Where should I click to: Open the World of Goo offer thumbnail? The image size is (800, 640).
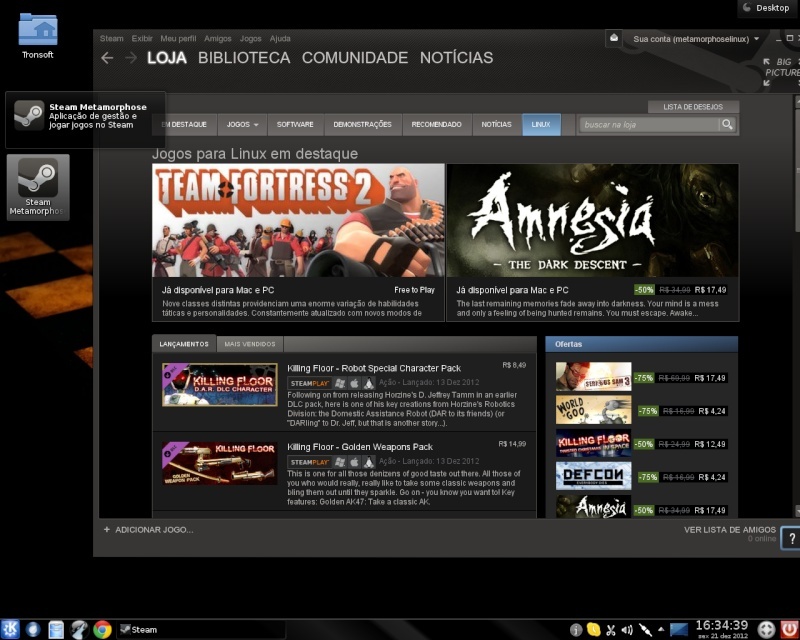(x=593, y=409)
